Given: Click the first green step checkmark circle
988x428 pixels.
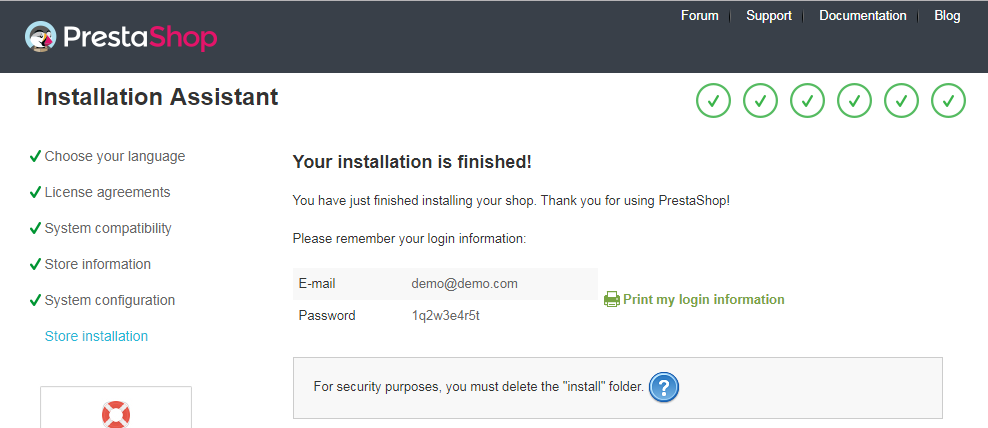Looking at the screenshot, I should point(713,100).
